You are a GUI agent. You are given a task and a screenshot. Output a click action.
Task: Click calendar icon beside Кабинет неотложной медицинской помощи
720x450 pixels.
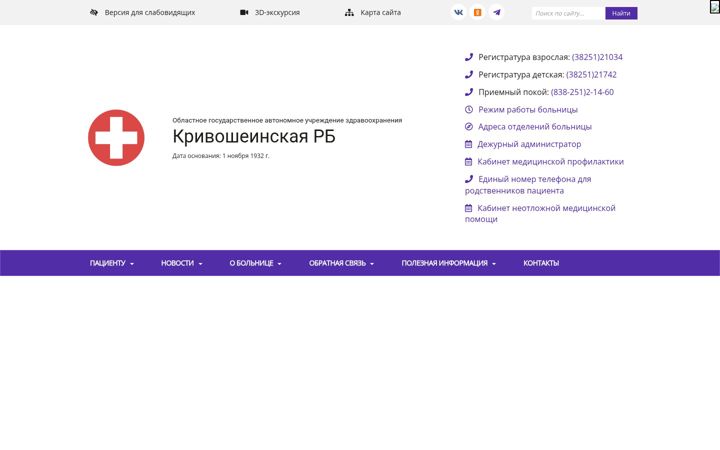[468, 208]
